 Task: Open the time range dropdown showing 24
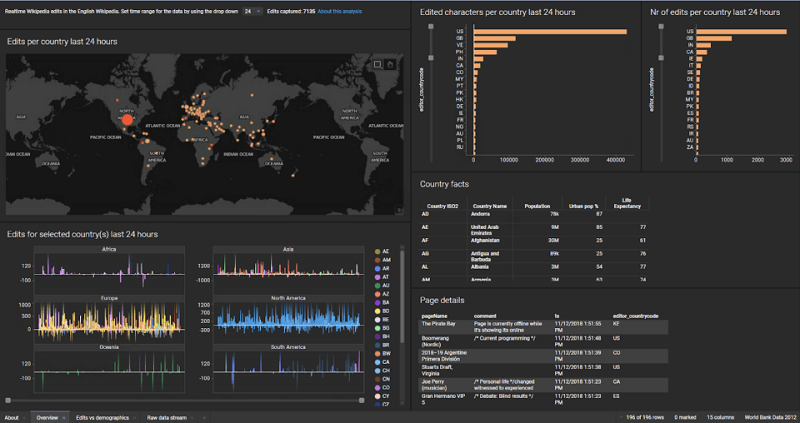pos(252,11)
